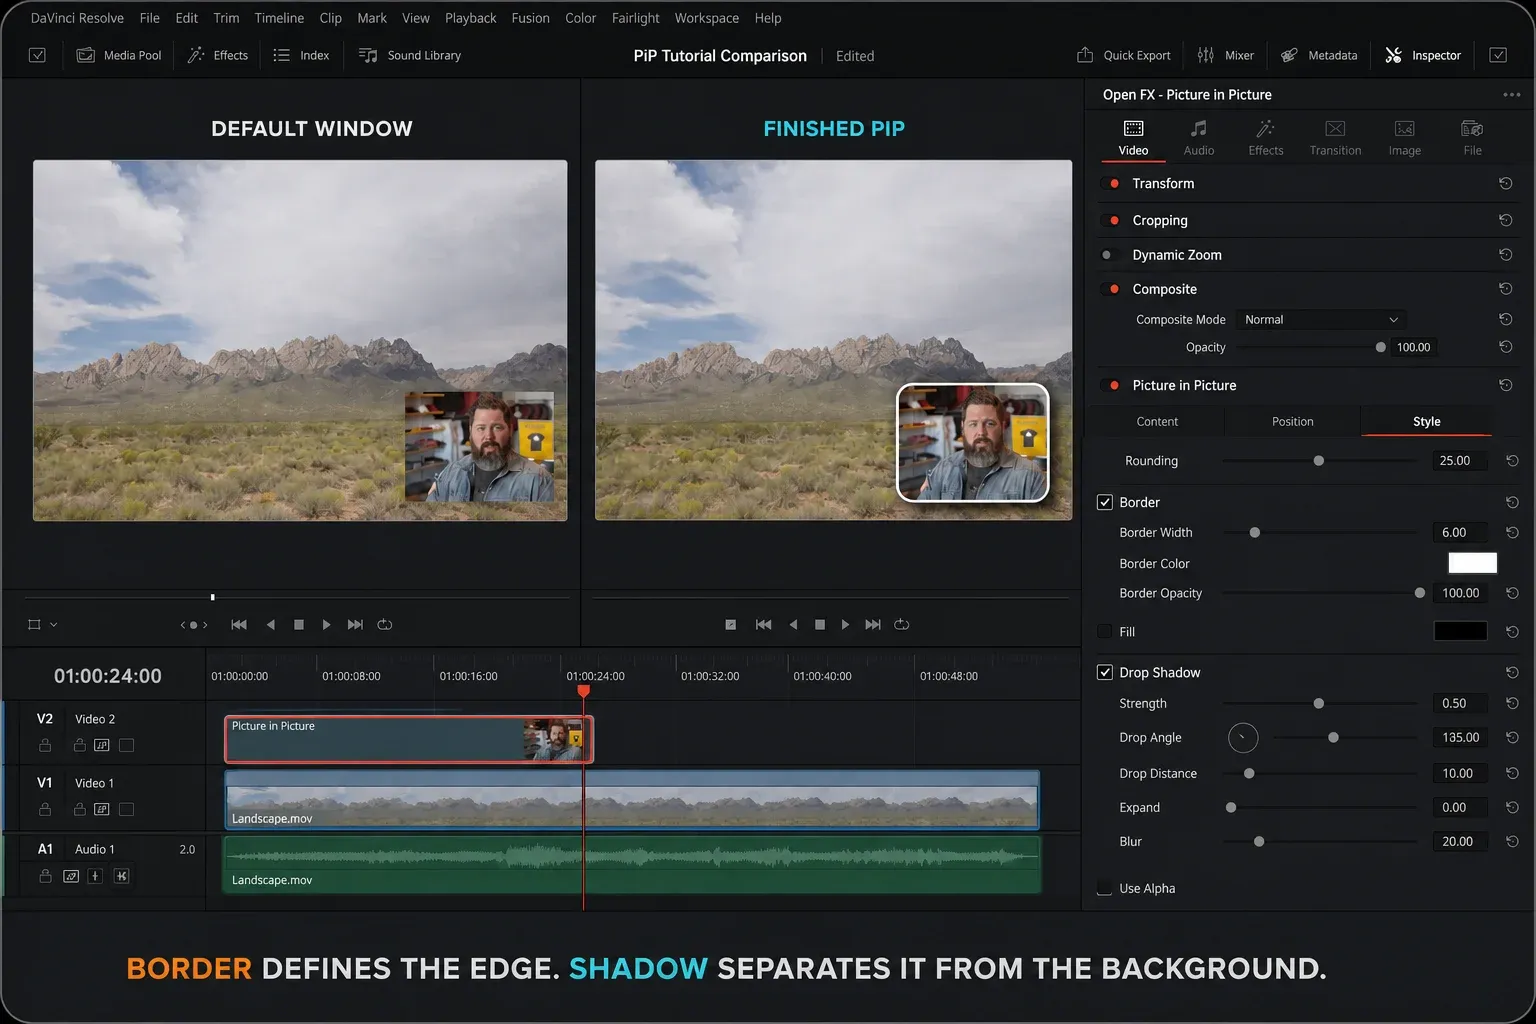Switch to Inspector Audio tab

pos(1198,138)
